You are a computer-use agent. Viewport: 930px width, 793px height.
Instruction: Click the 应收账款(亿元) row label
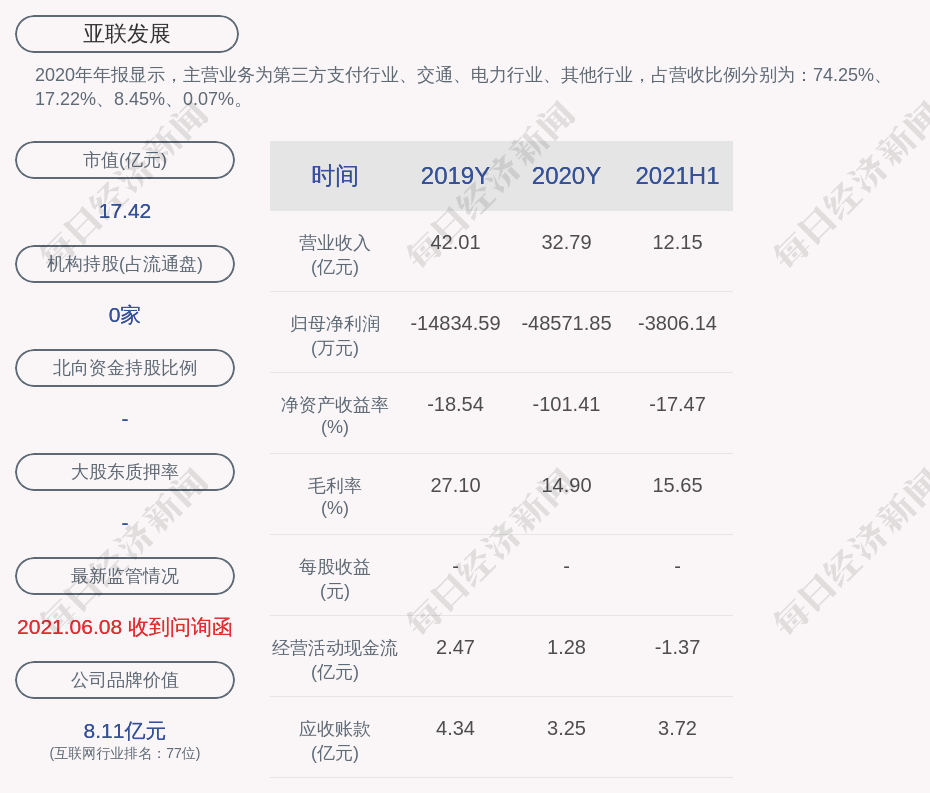point(335,740)
